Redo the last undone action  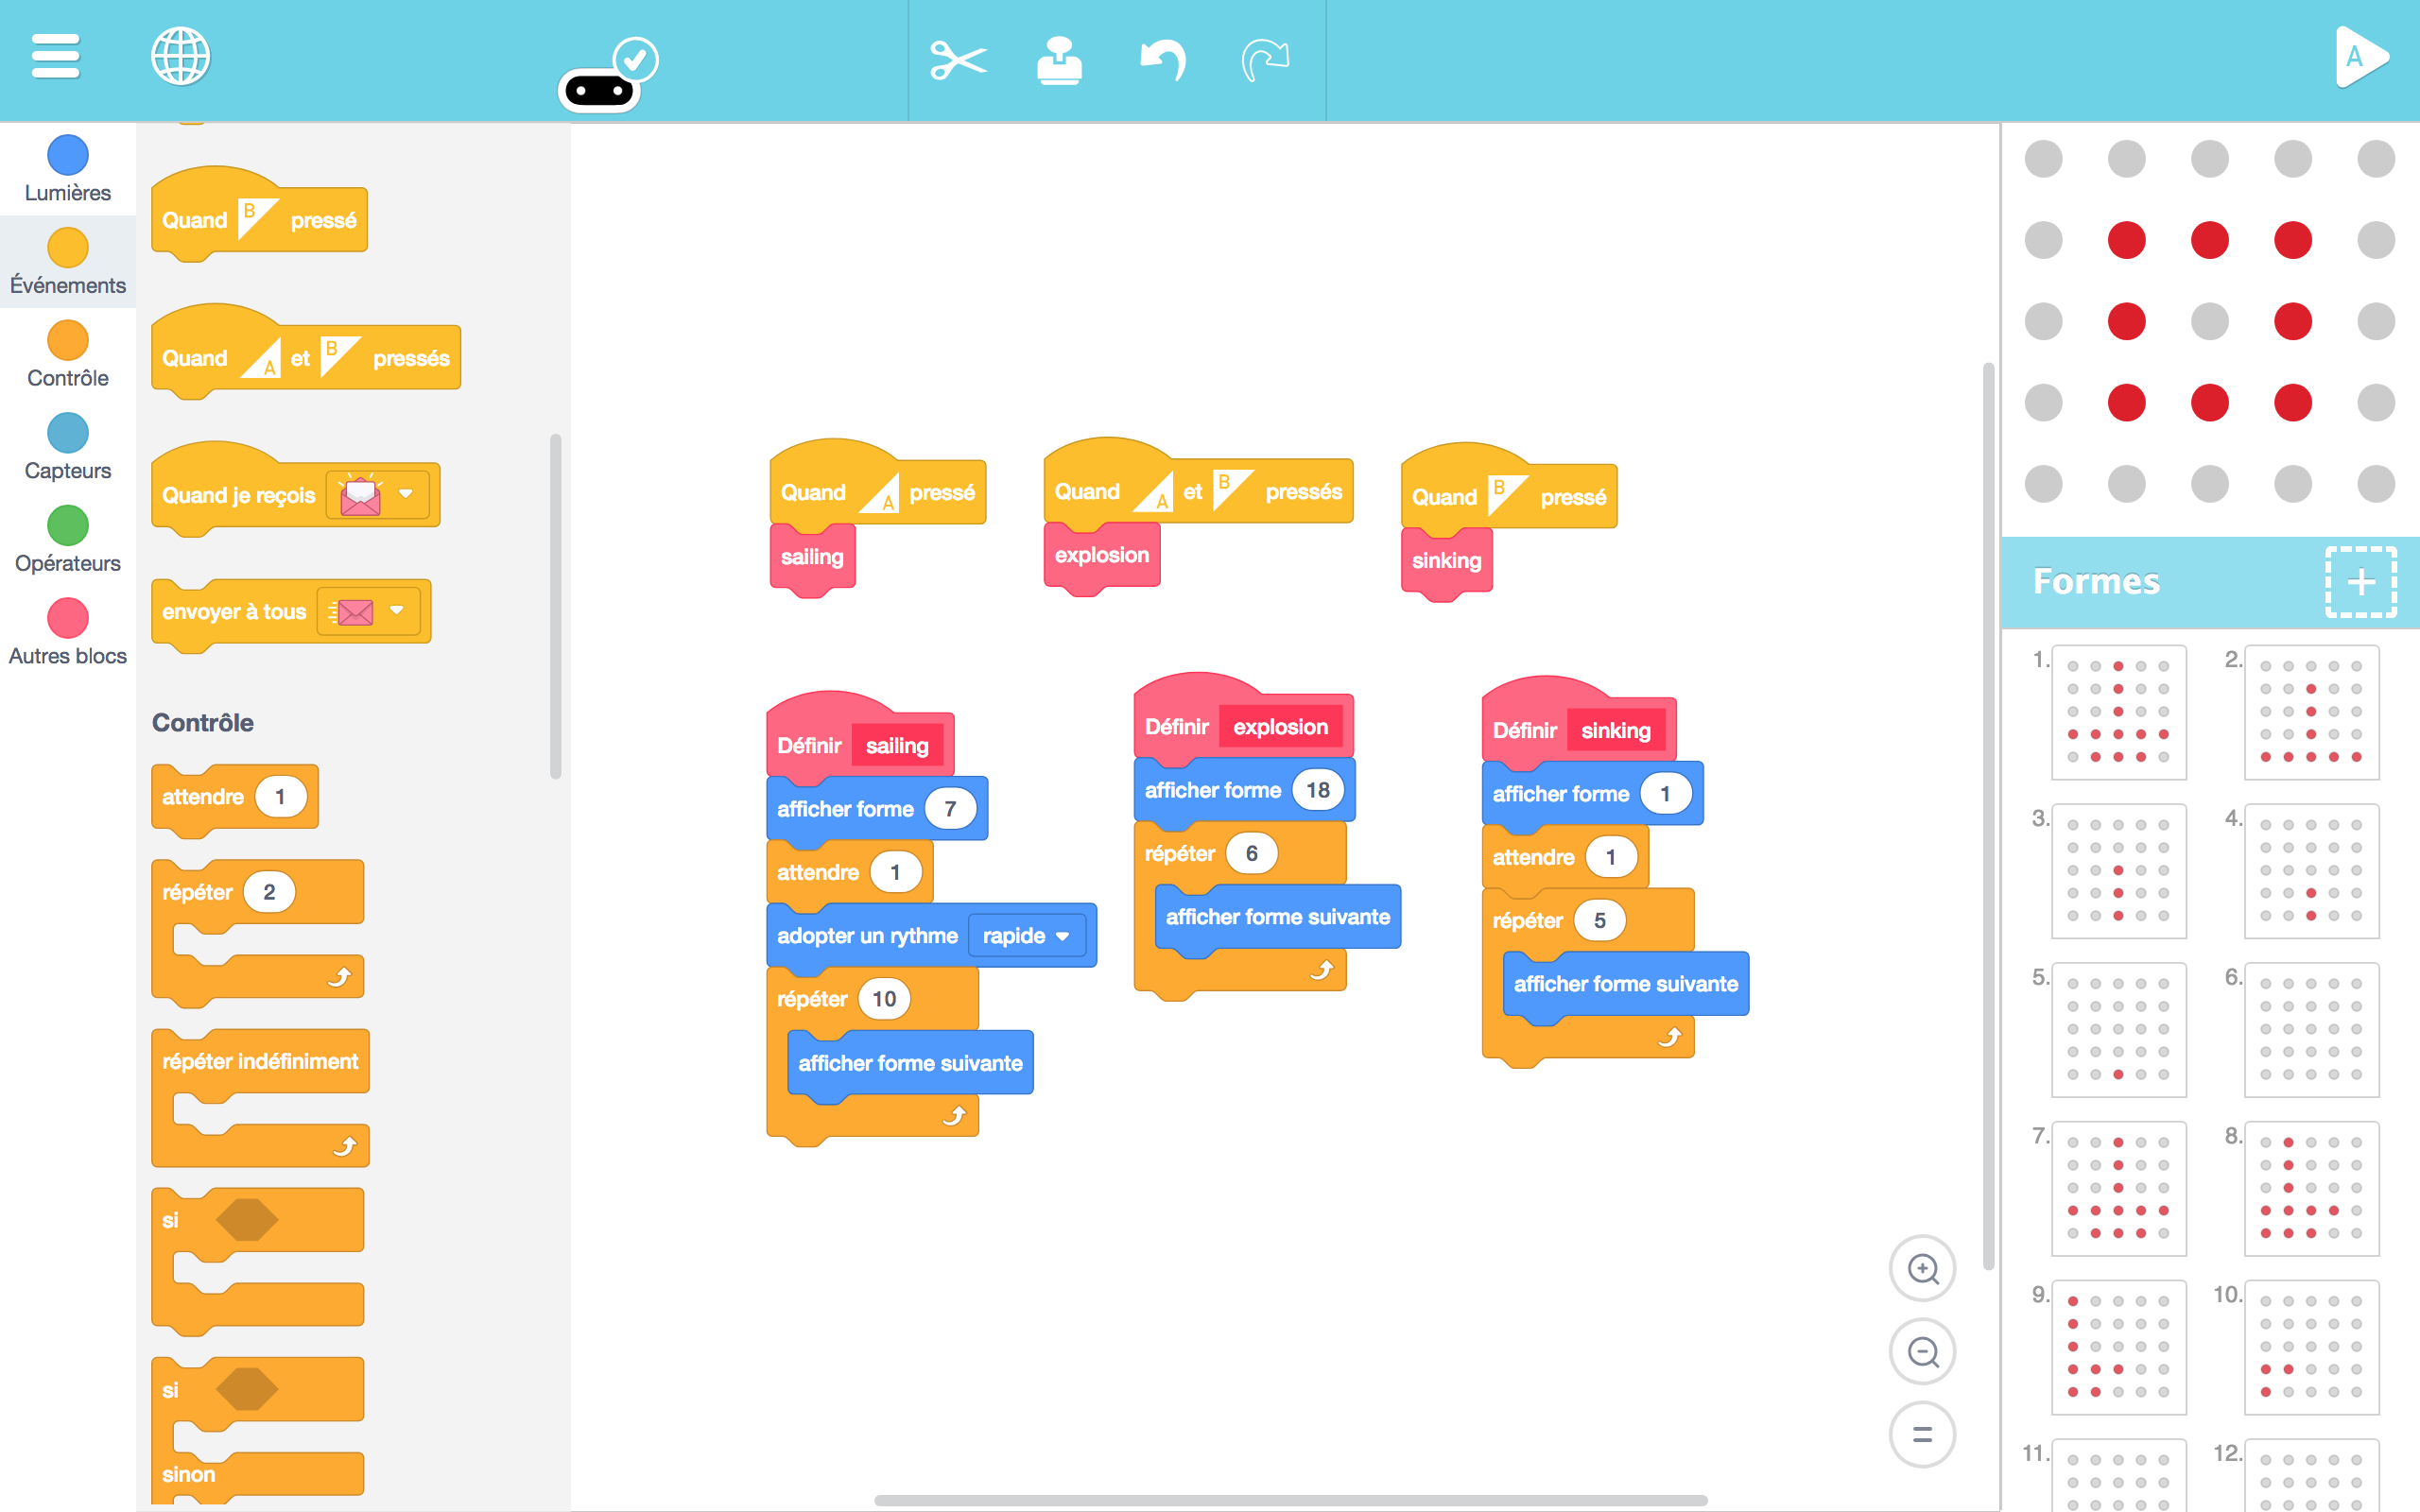(x=1264, y=60)
